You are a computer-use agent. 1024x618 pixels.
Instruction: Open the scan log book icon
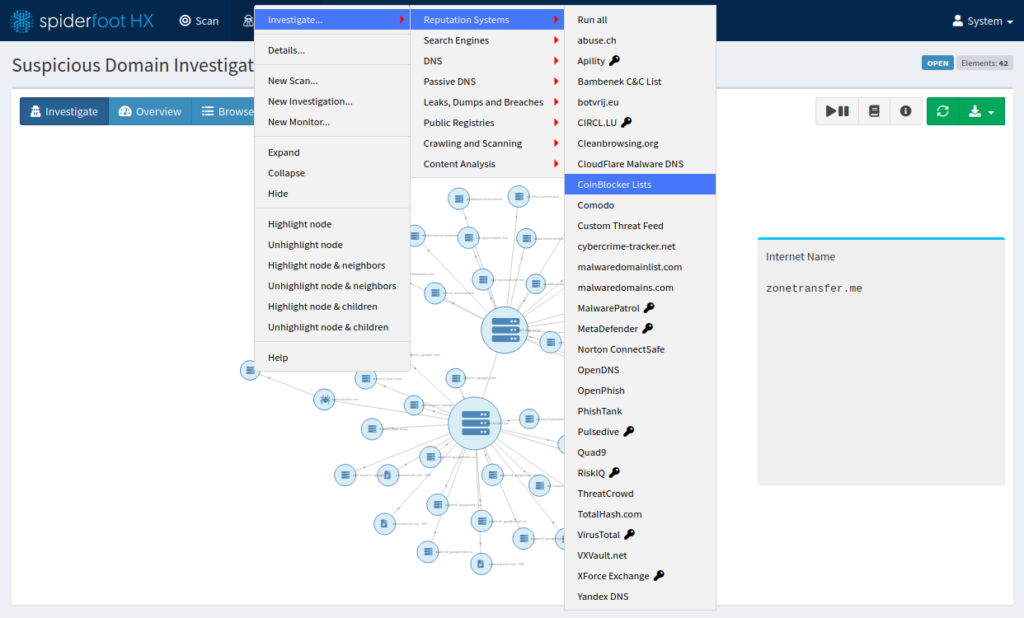872,111
